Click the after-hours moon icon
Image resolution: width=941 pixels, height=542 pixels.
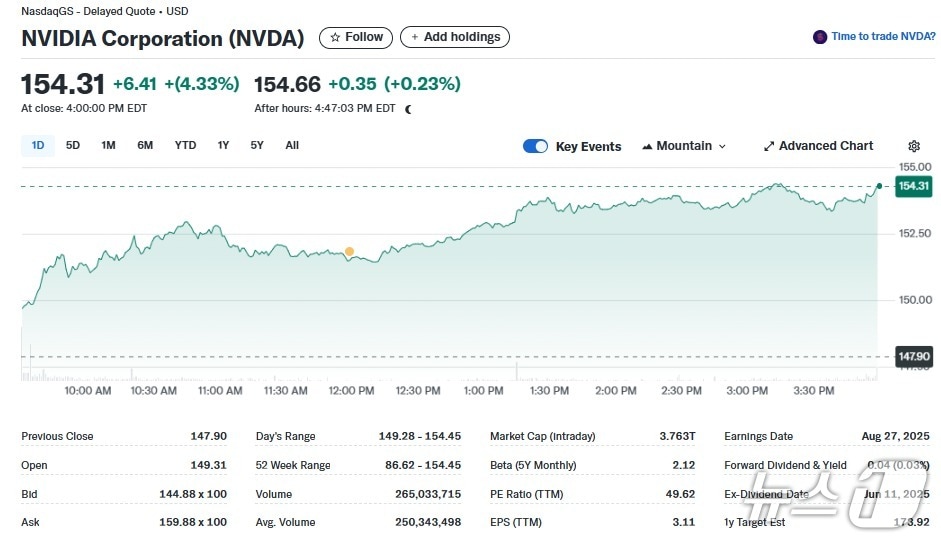click(x=408, y=108)
